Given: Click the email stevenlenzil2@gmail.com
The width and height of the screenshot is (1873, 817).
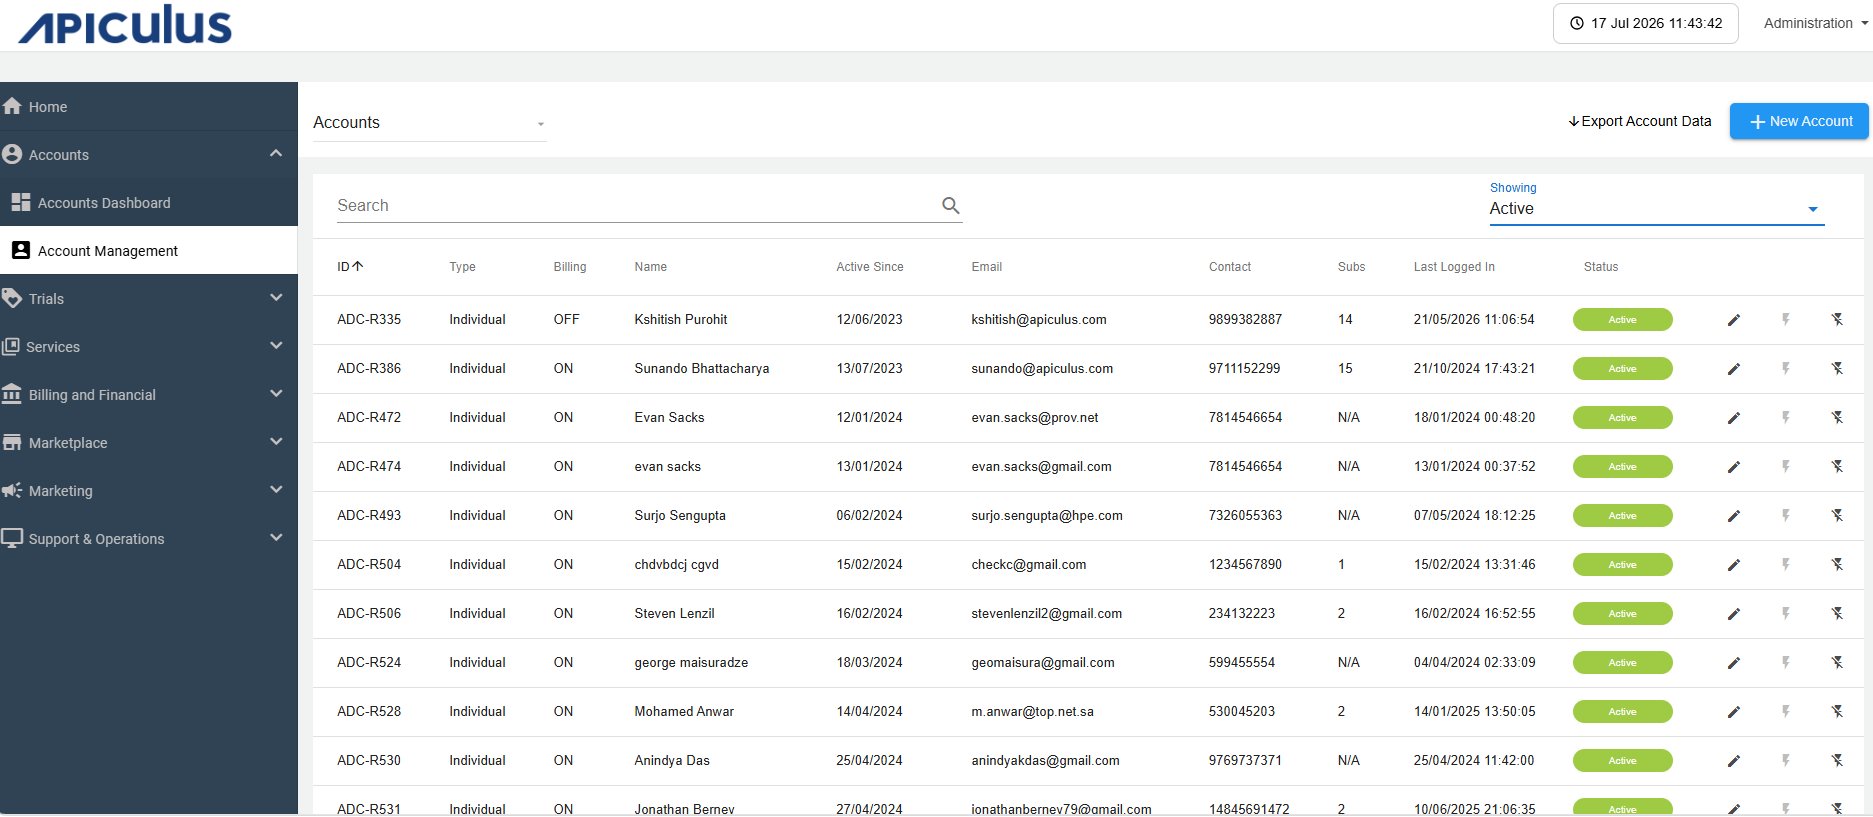Looking at the screenshot, I should pos(1047,614).
